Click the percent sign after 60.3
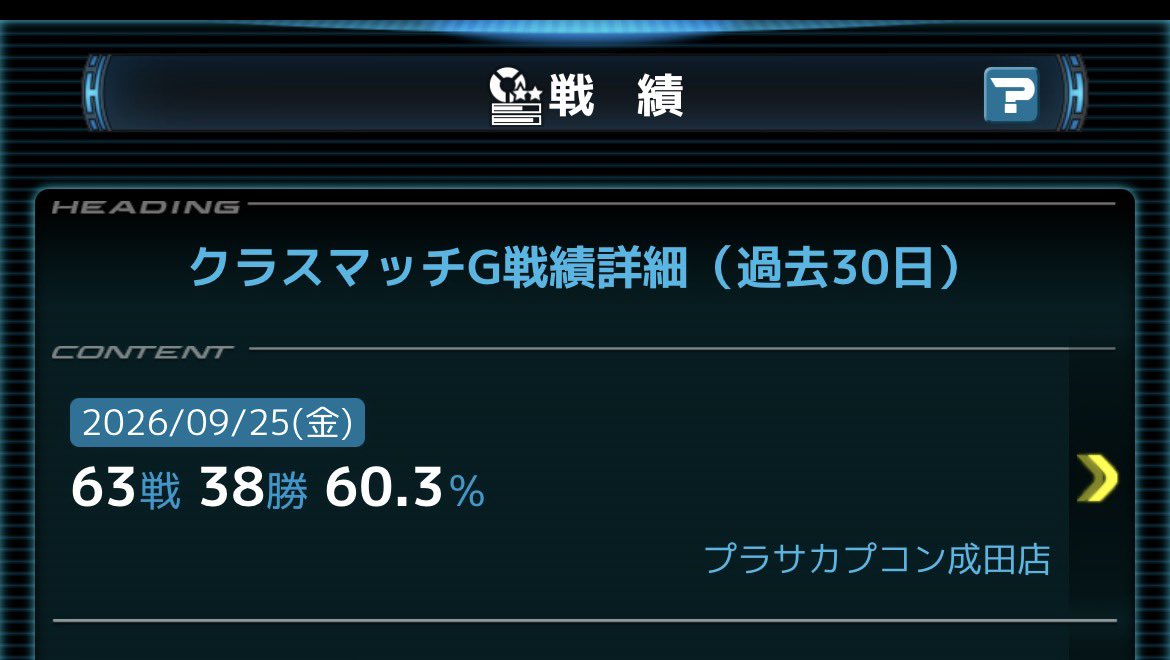Image resolution: width=1170 pixels, height=660 pixels. pos(468,492)
